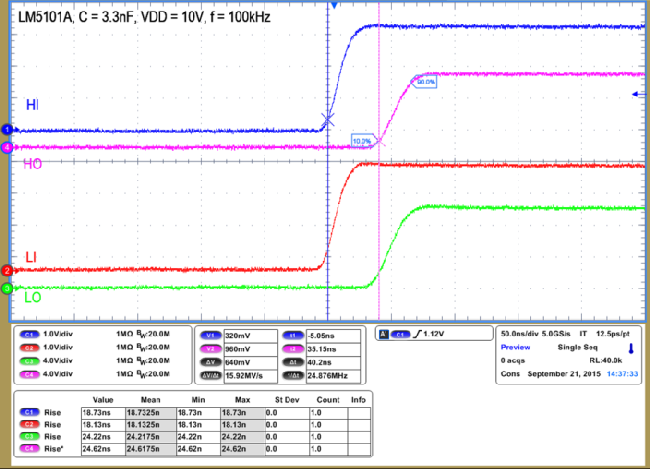Click the 12.5ps/pt resolution readout

613,333
